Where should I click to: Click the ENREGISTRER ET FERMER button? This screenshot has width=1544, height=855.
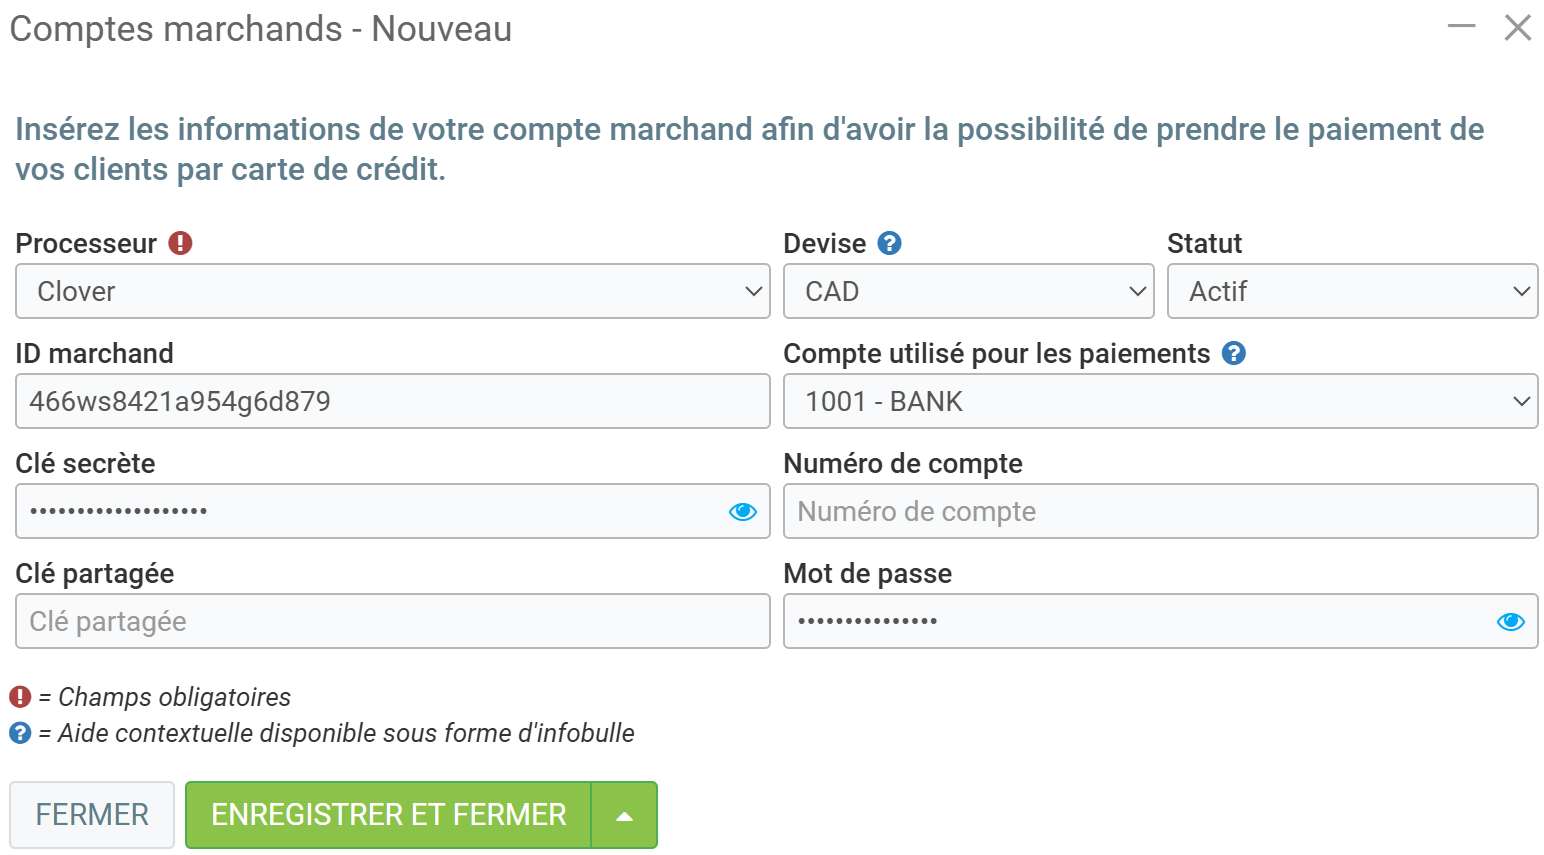(x=388, y=815)
